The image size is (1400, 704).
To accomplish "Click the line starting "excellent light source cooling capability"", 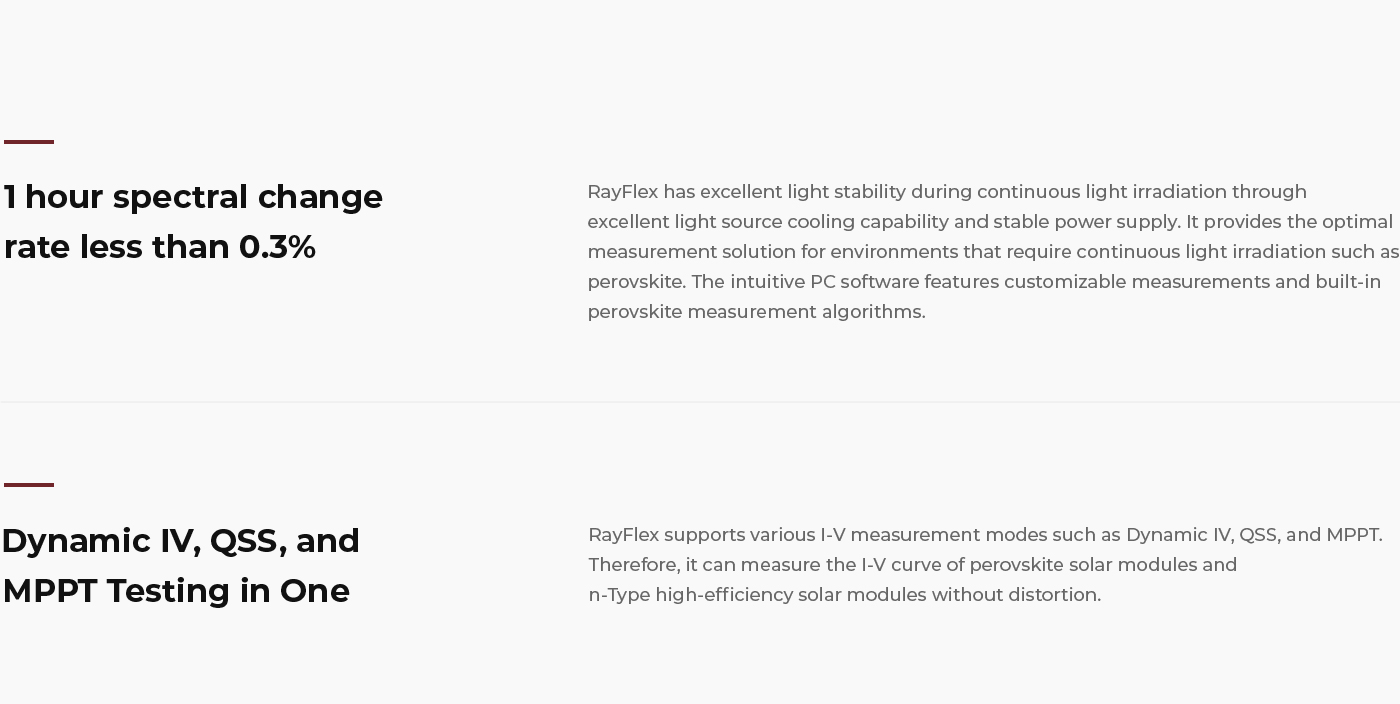I will pyautogui.click(x=990, y=222).
